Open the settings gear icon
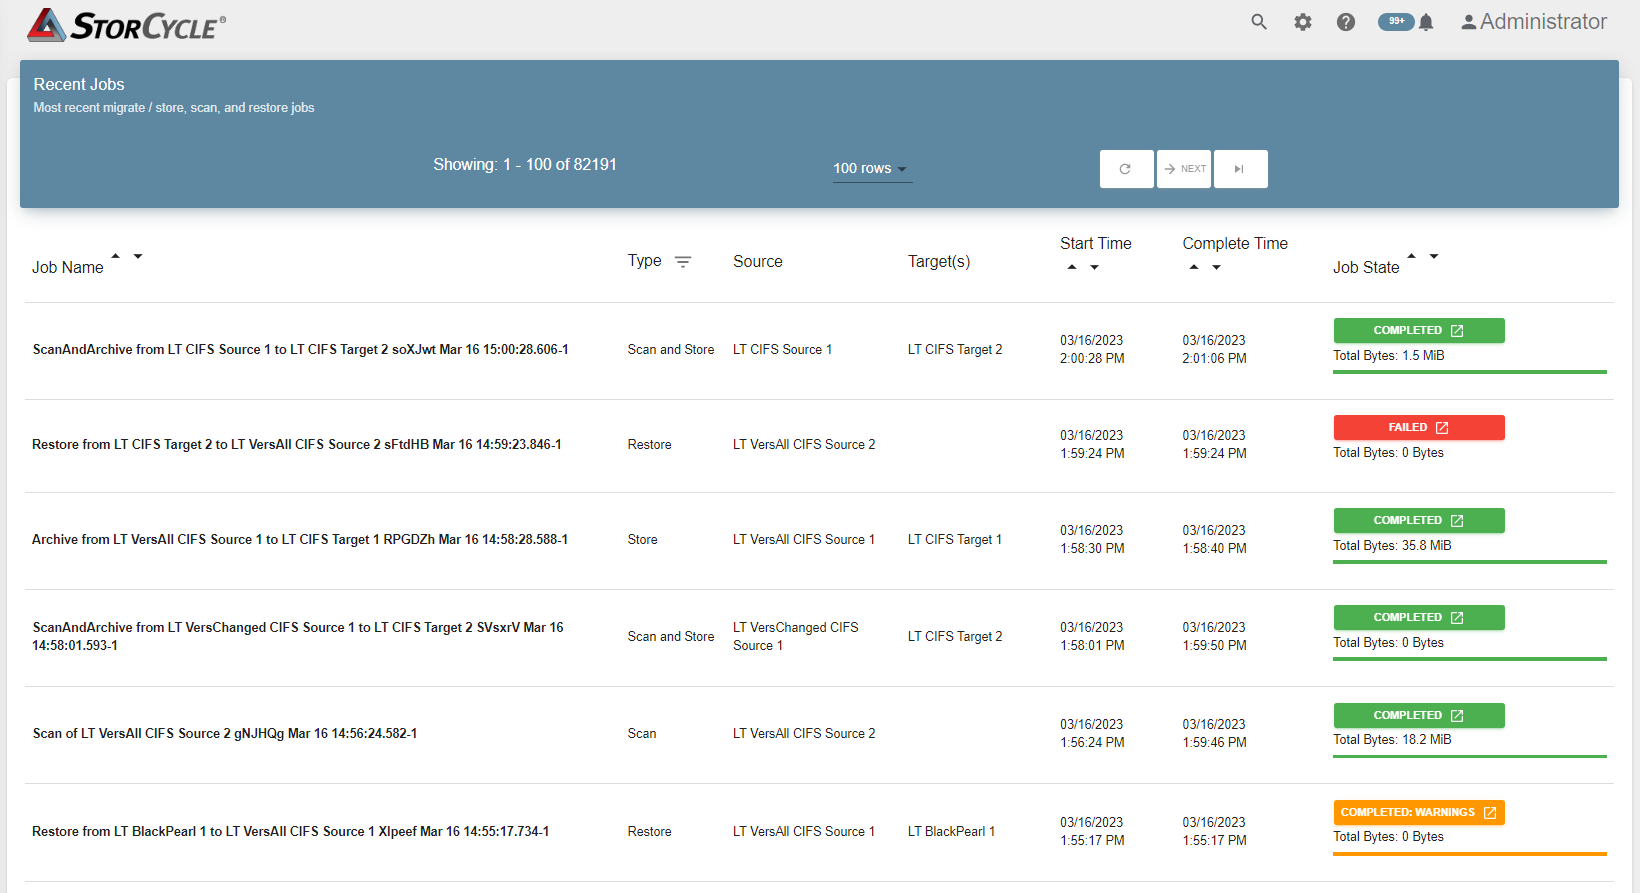This screenshot has height=893, width=1640. [x=1303, y=22]
